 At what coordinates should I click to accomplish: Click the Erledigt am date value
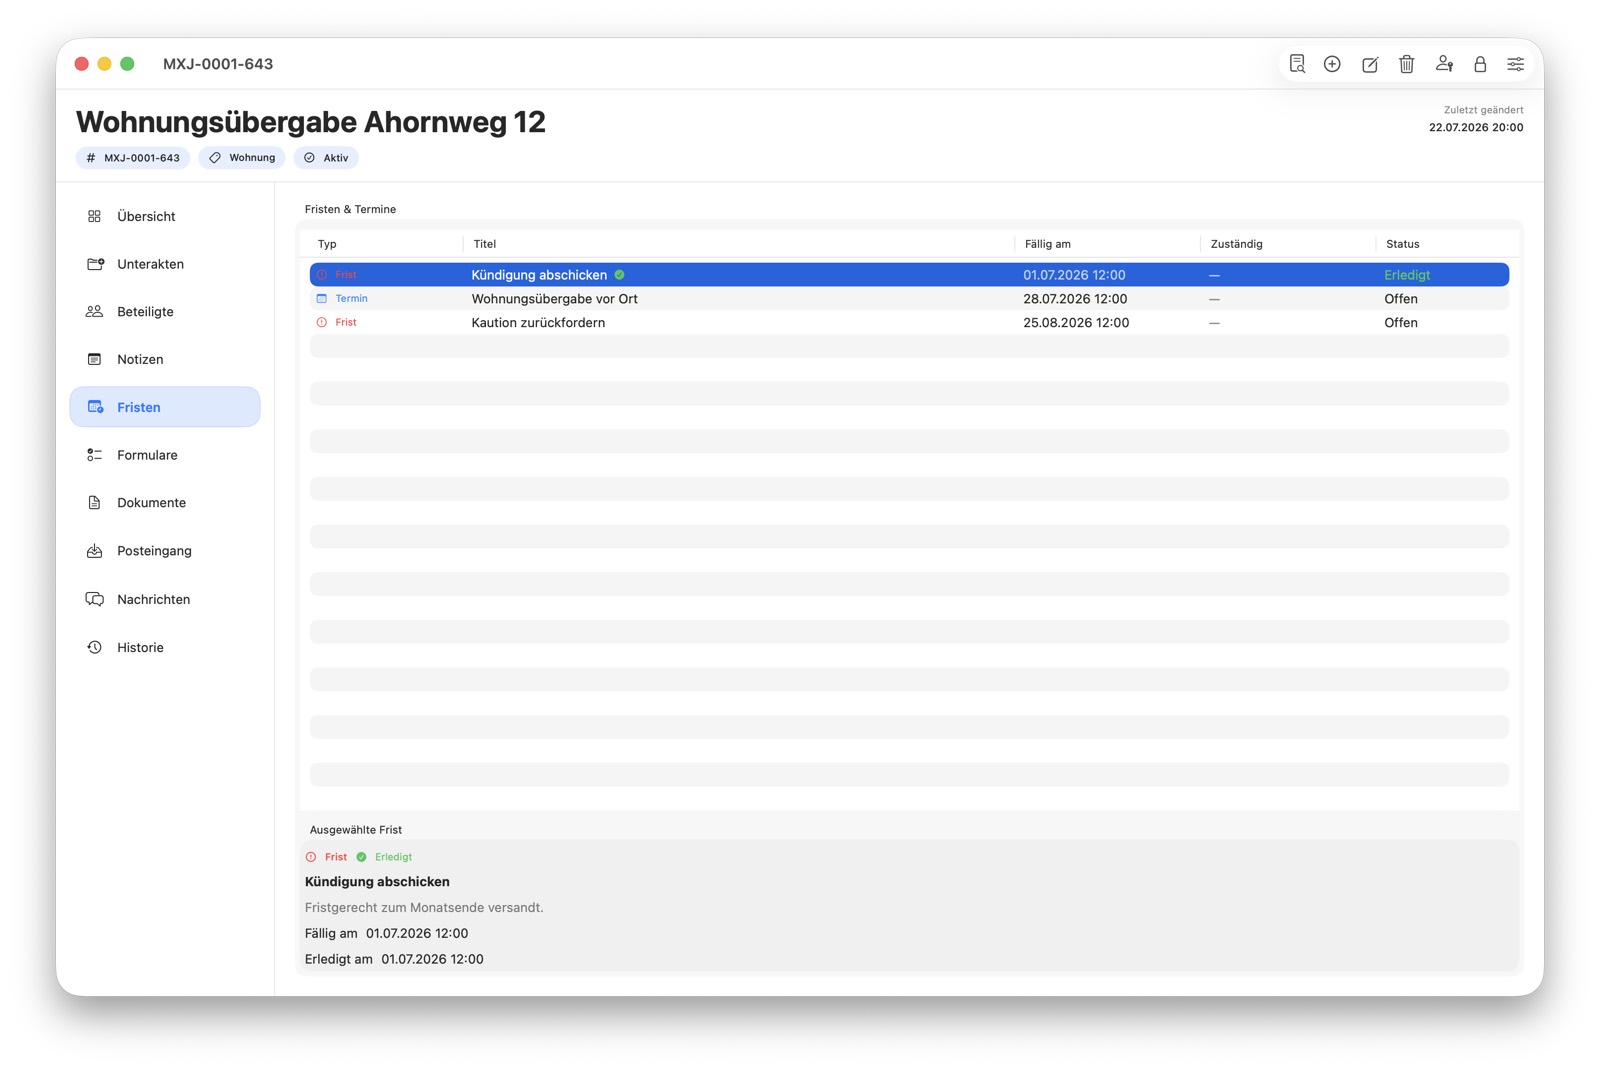[432, 959]
